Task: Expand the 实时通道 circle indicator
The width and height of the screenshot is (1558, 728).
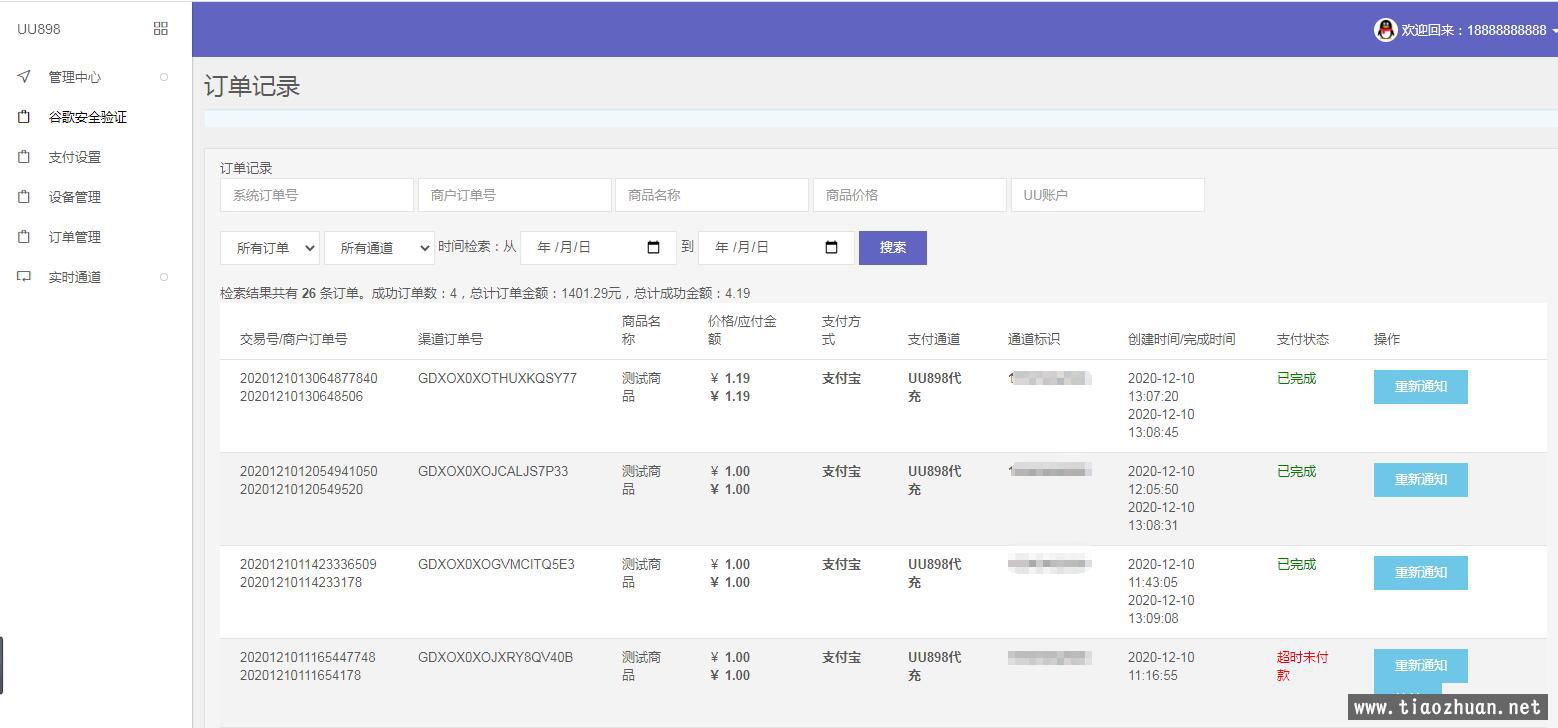Action: click(164, 277)
